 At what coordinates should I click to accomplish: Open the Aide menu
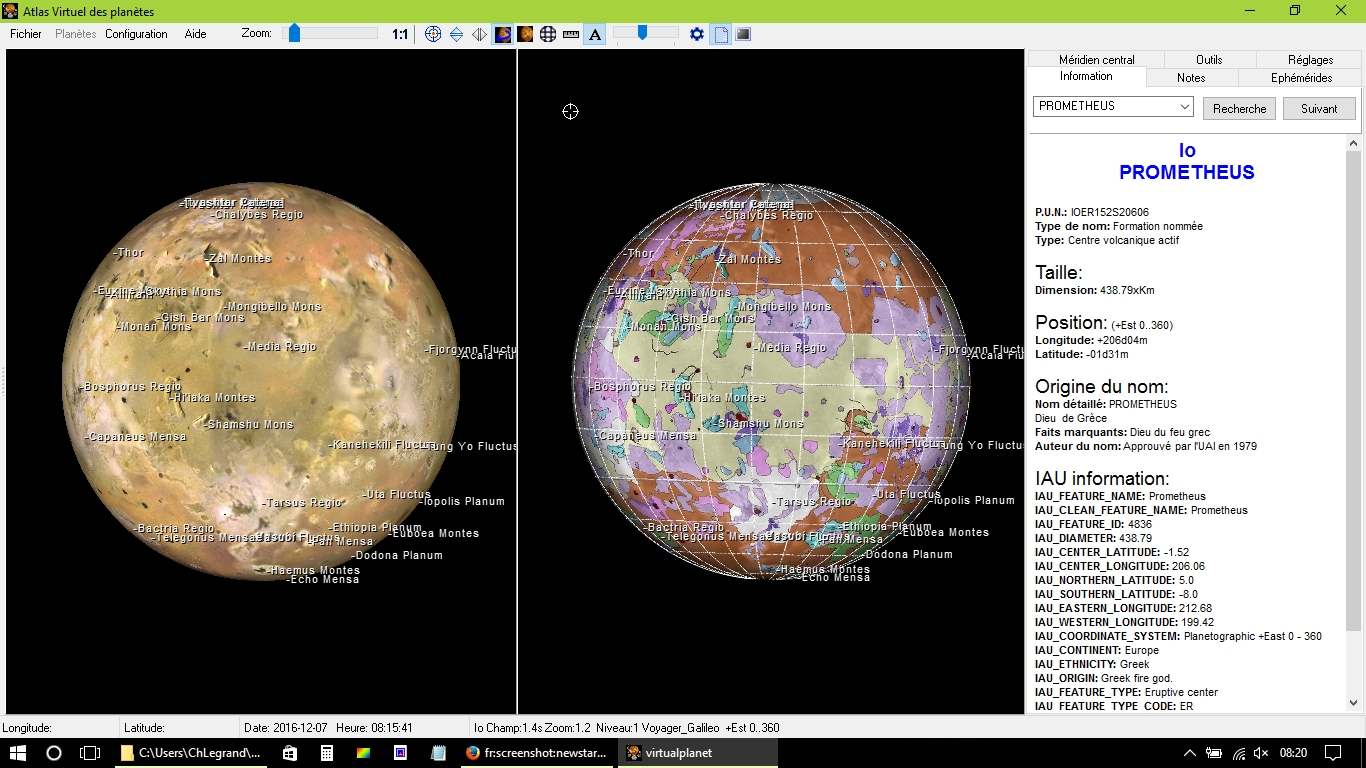(x=195, y=34)
